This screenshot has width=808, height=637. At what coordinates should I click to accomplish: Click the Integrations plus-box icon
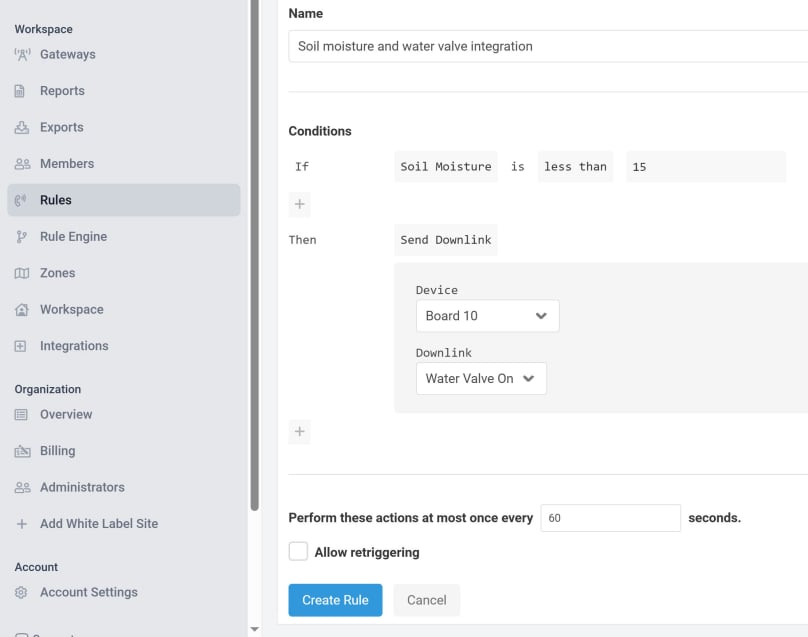pyautogui.click(x=20, y=346)
